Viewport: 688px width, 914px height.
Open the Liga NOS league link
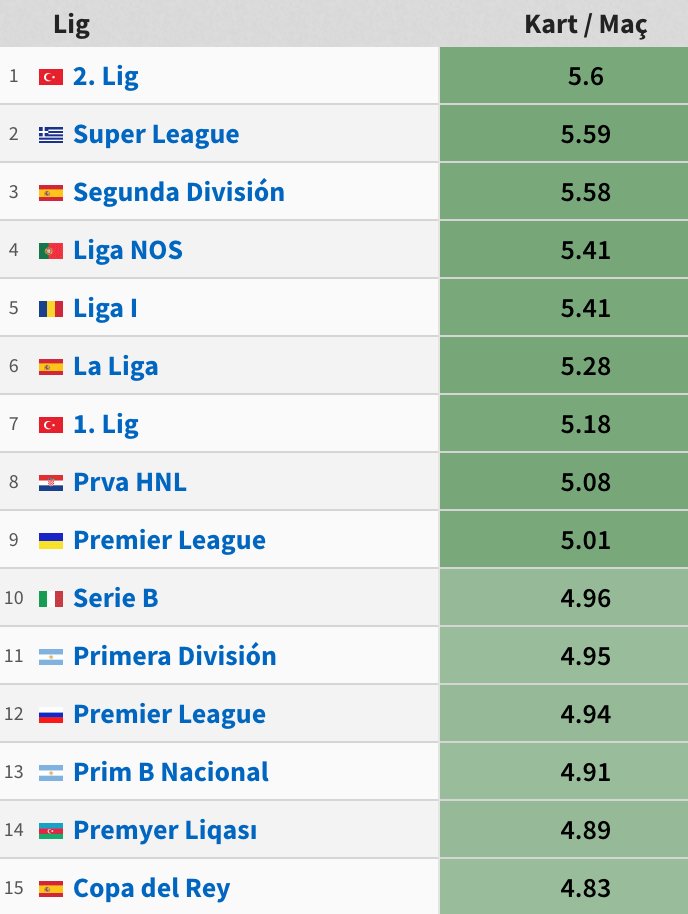coord(128,251)
